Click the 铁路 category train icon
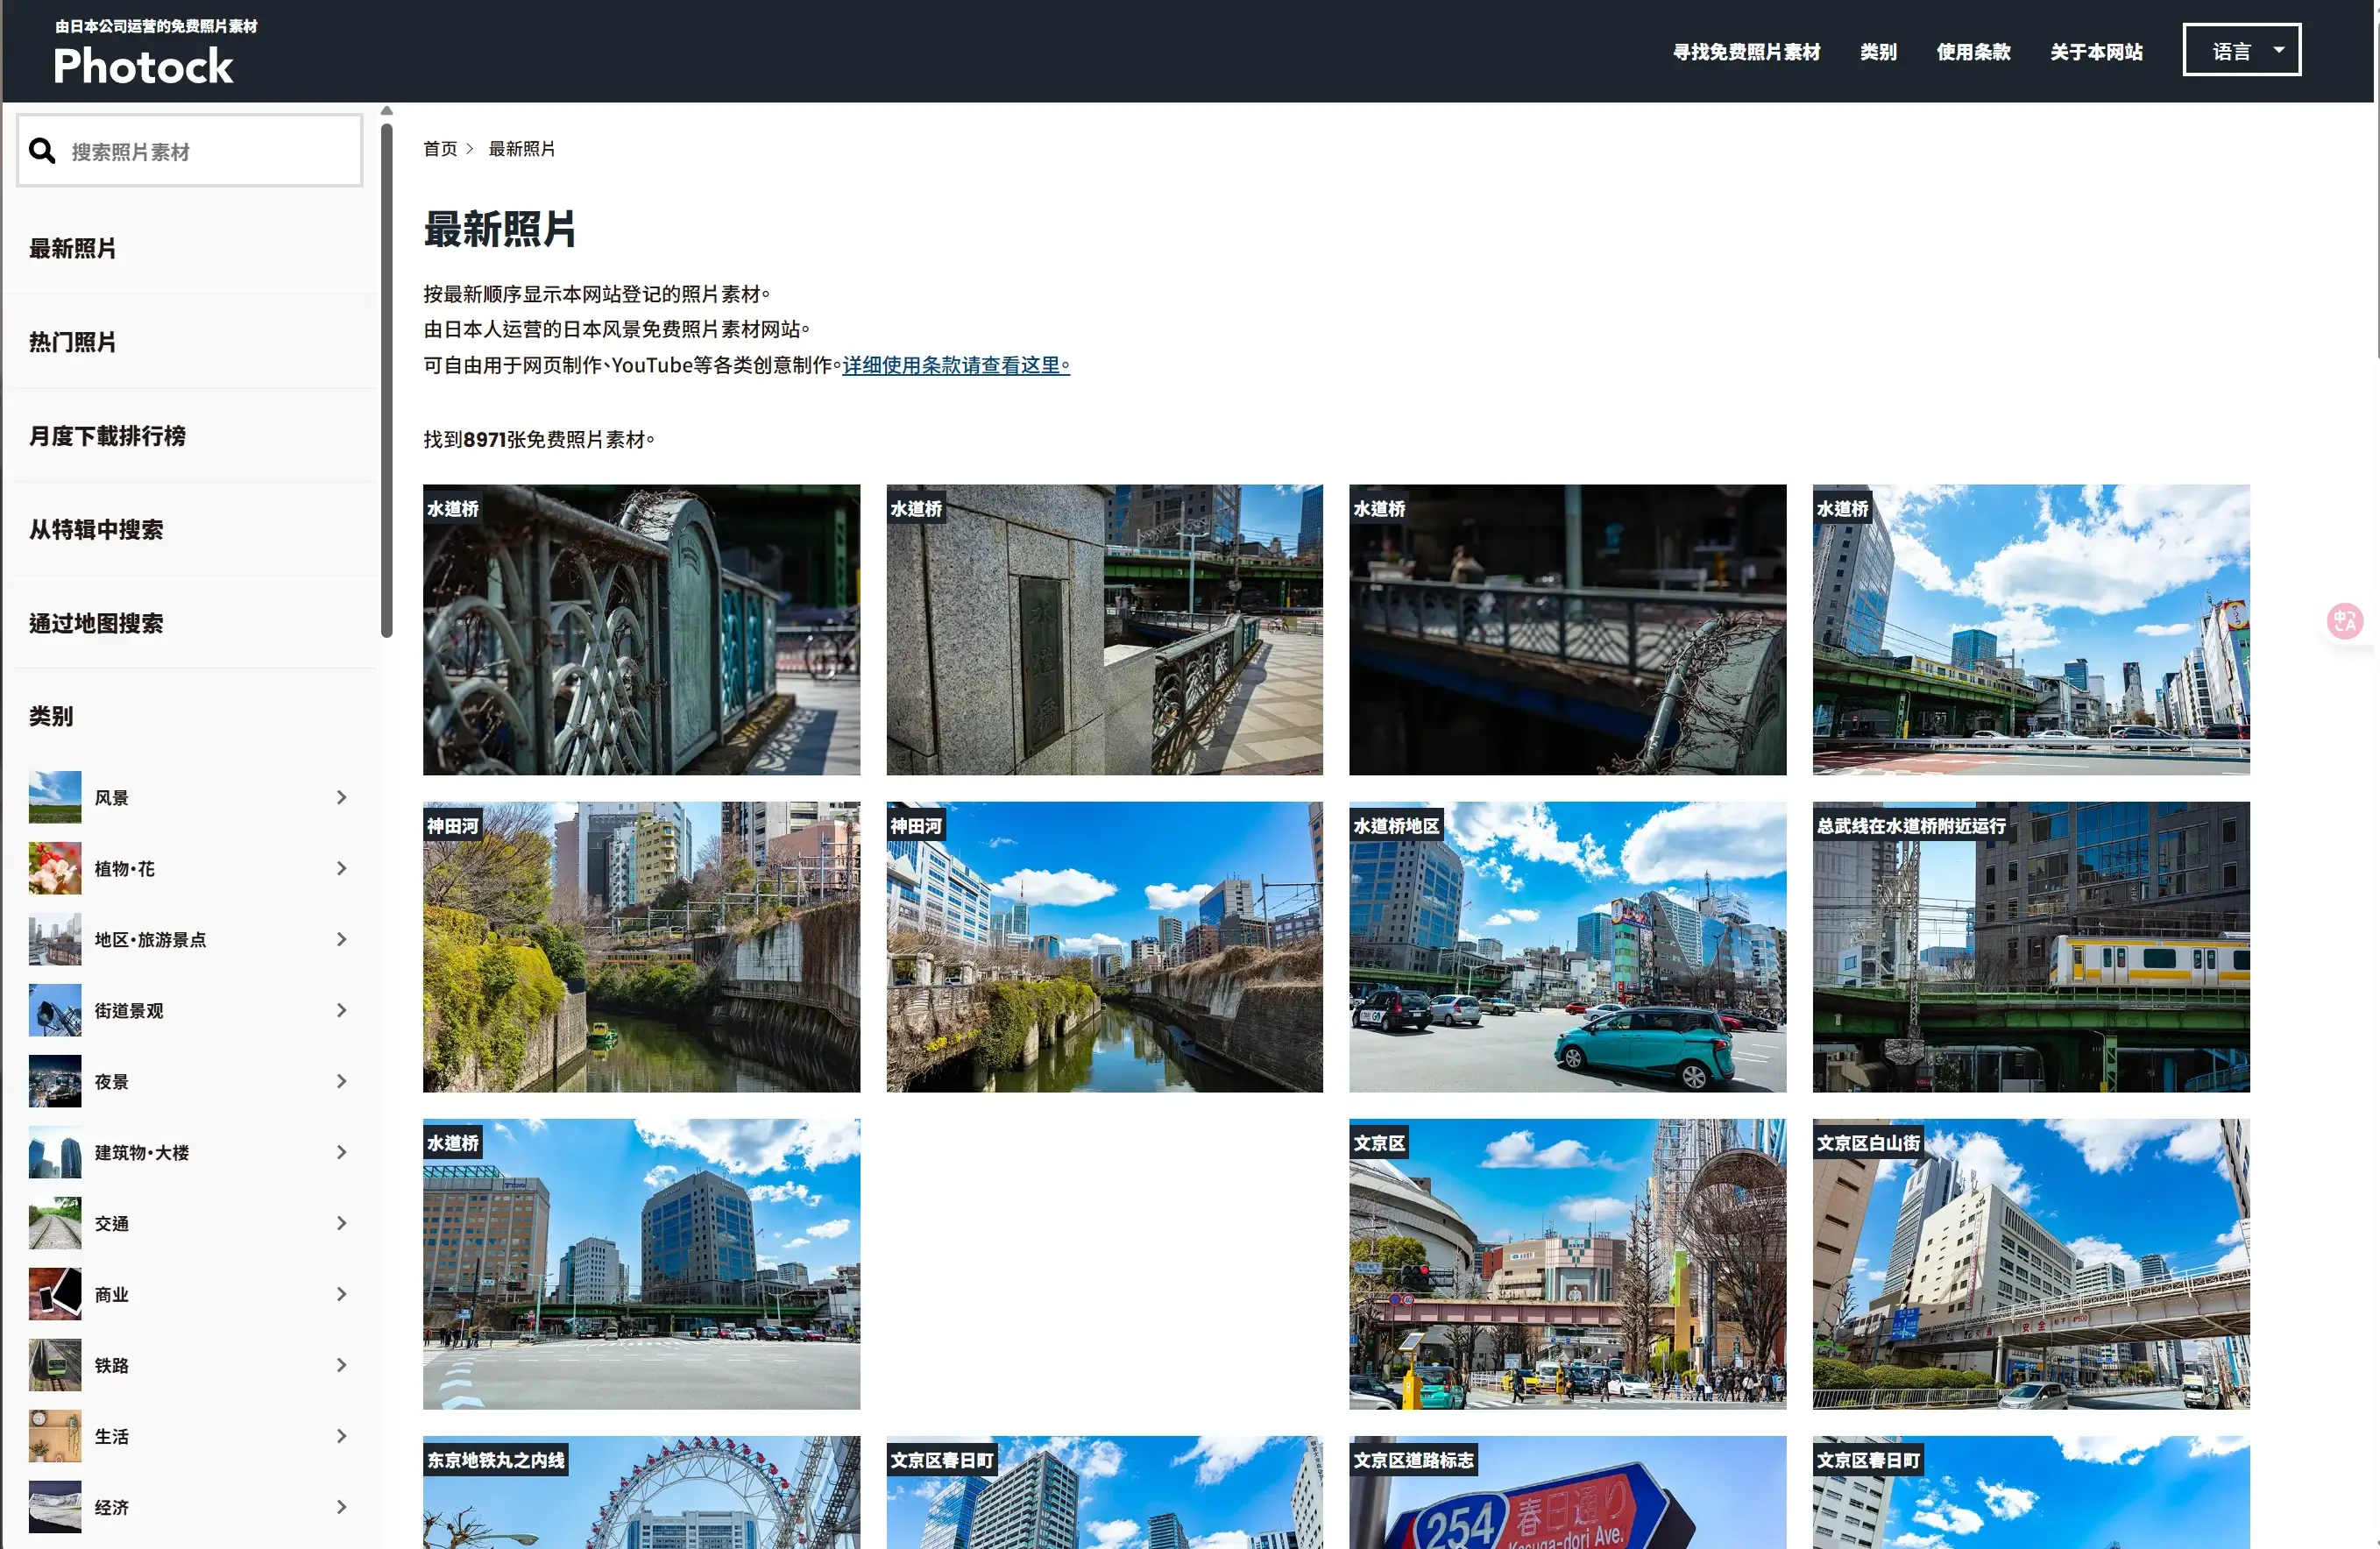Image resolution: width=2380 pixels, height=1549 pixels. pos(55,1365)
